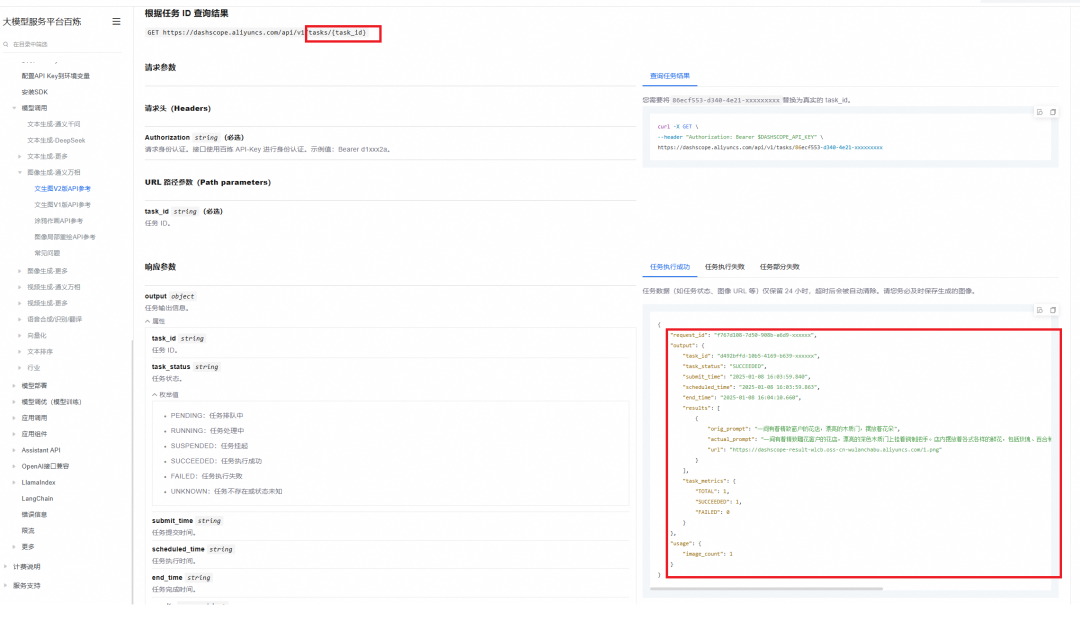The width and height of the screenshot is (1080, 622).
Task: Copy the curl code block
Action: click(1052, 112)
